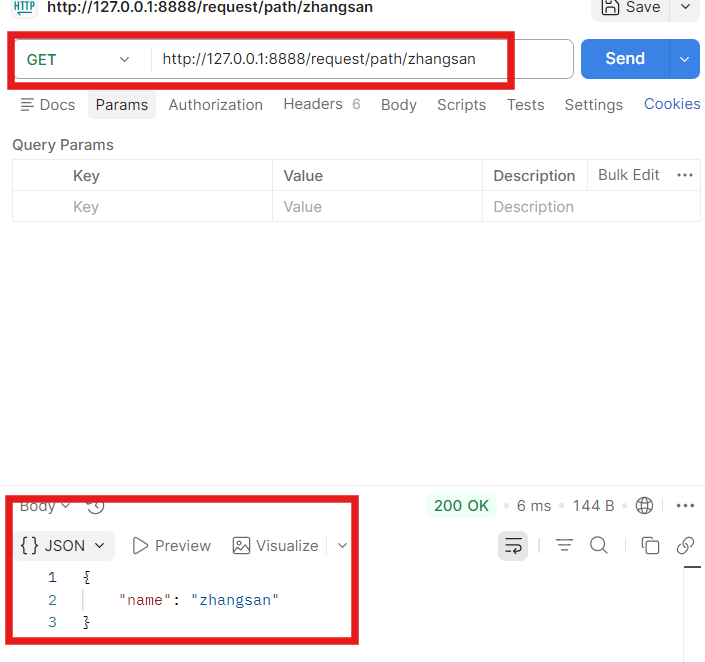The height and width of the screenshot is (662, 705).
Task: Click the globe network info icon
Action: [644, 505]
